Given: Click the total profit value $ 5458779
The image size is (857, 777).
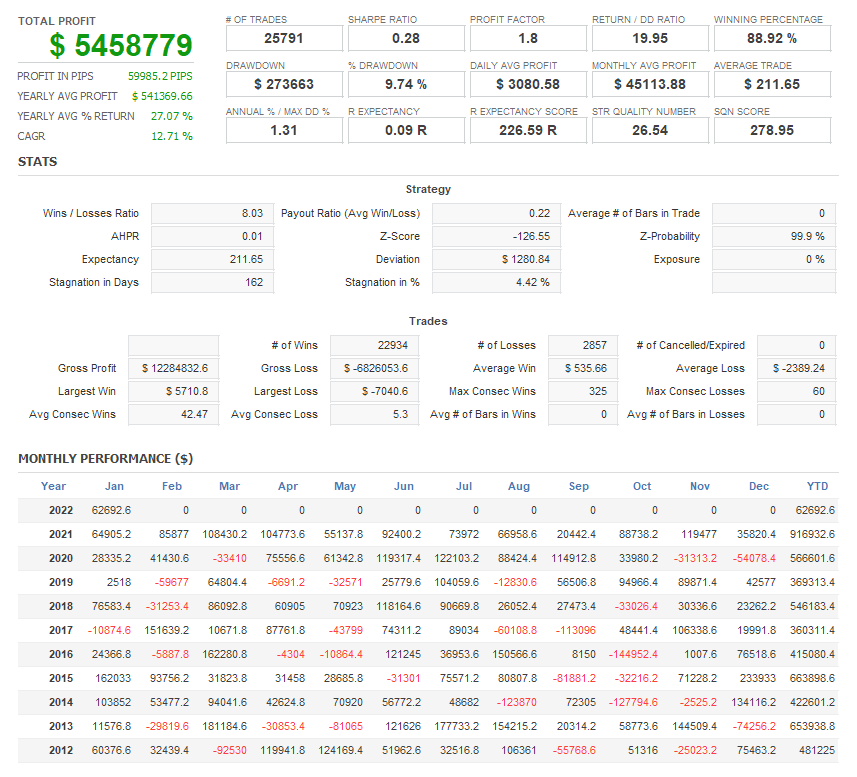Looking at the screenshot, I should (x=121, y=45).
